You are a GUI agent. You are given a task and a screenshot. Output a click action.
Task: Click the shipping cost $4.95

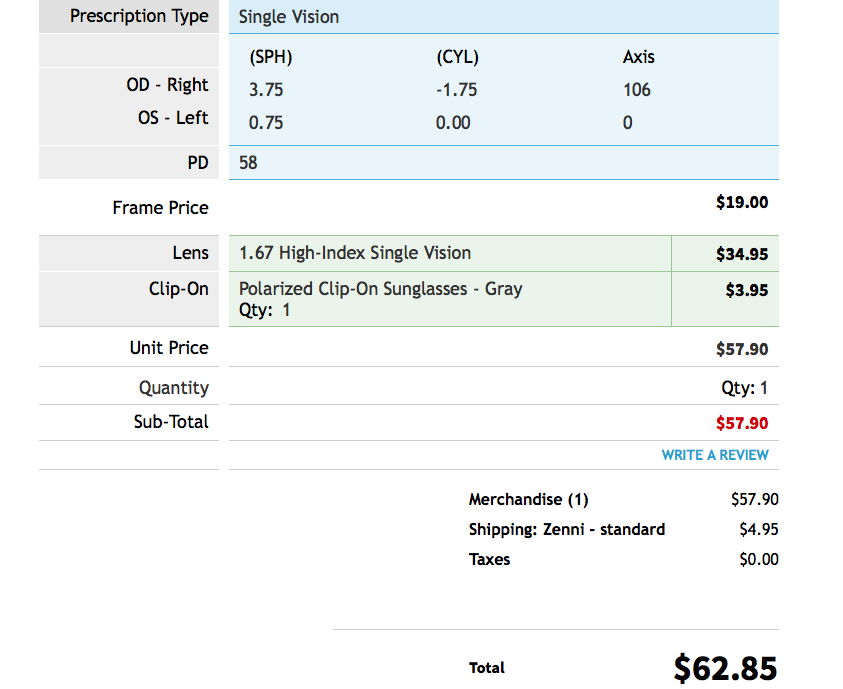pos(759,530)
